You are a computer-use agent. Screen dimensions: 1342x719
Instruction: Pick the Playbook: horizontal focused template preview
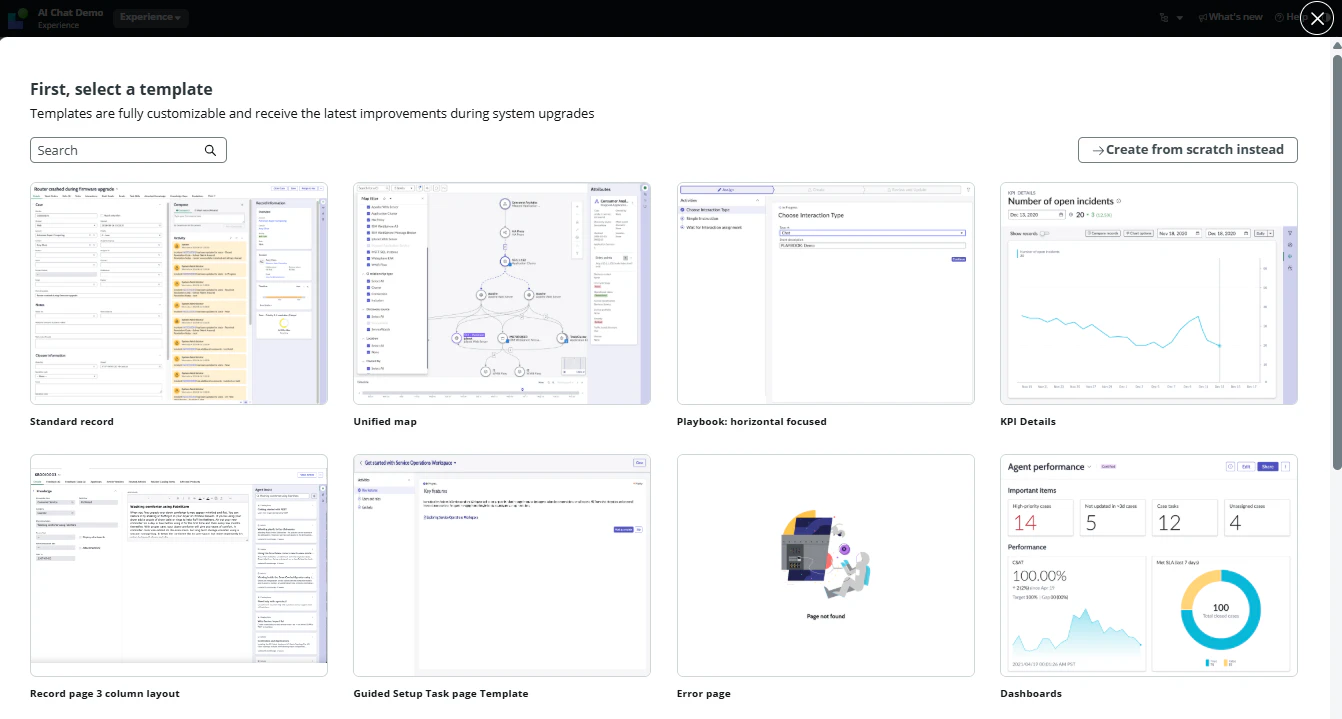pyautogui.click(x=826, y=293)
